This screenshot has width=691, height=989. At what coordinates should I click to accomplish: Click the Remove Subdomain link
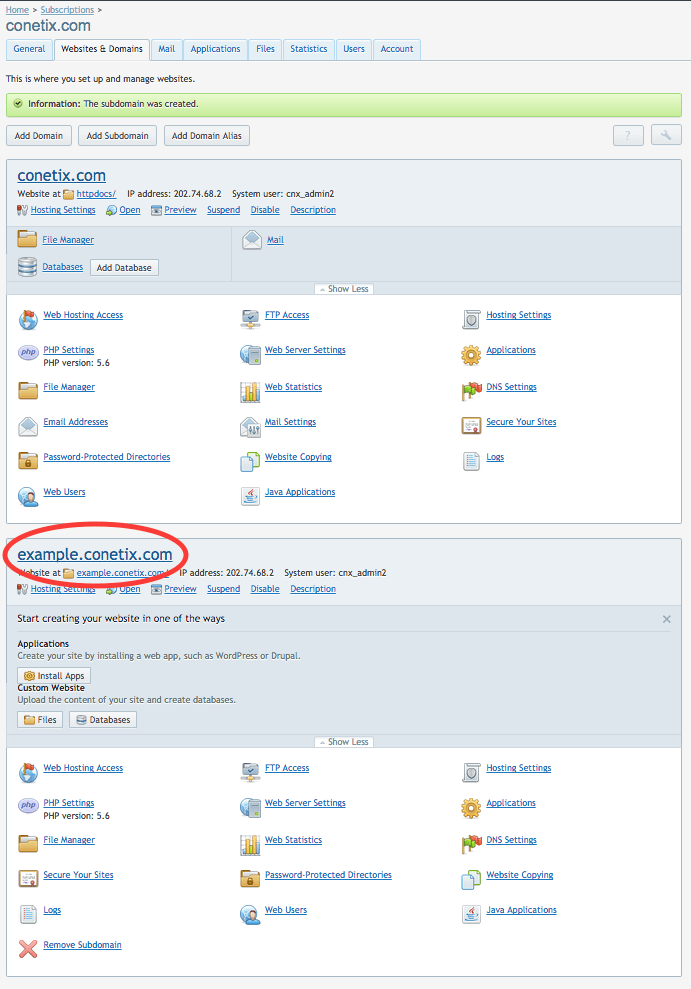pos(83,944)
